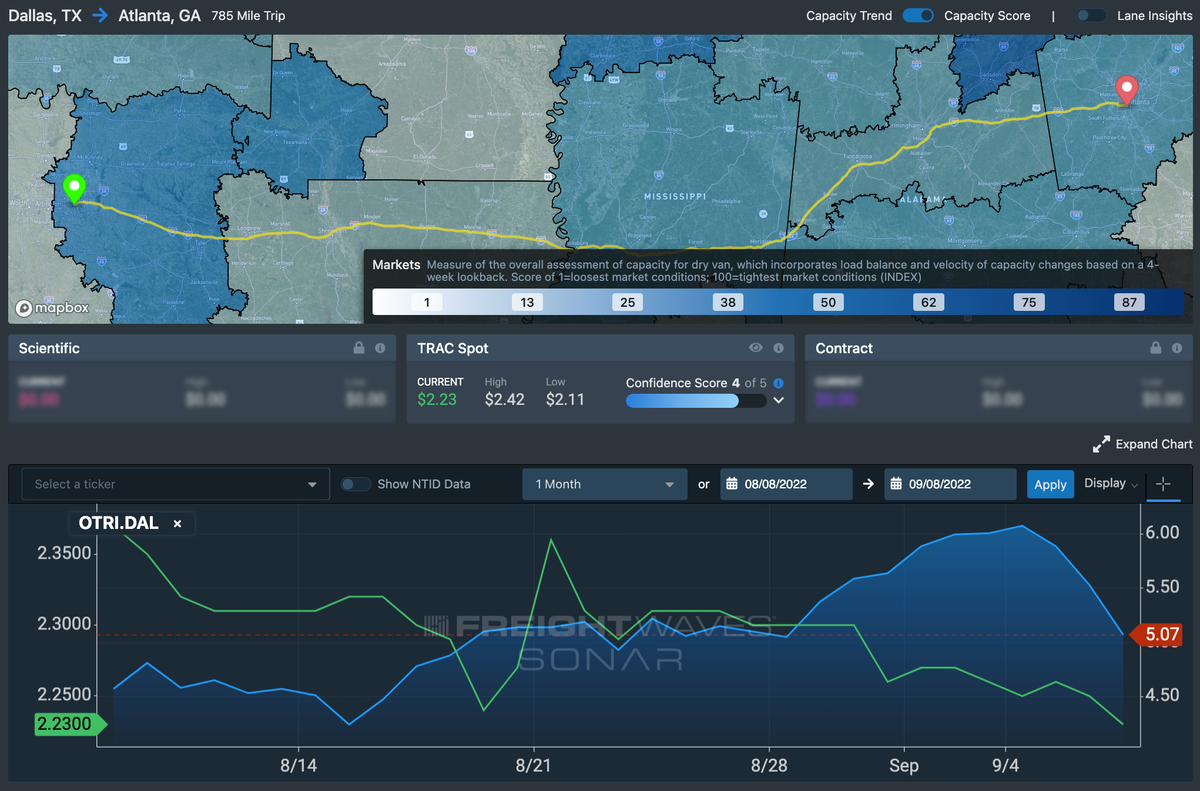Image resolution: width=1200 pixels, height=791 pixels.
Task: Open the Mapbox logo link
Action: [x=52, y=308]
